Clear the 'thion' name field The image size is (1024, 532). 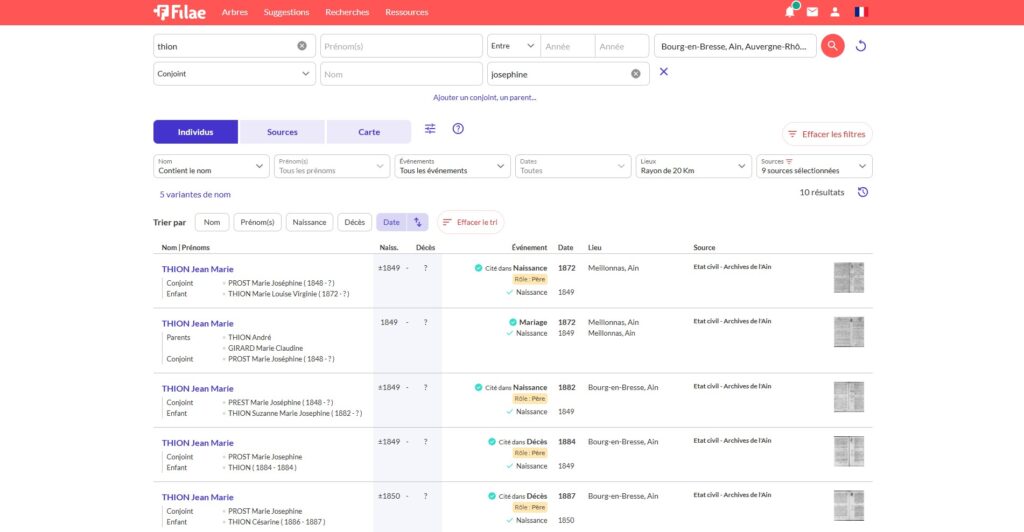pyautogui.click(x=302, y=46)
